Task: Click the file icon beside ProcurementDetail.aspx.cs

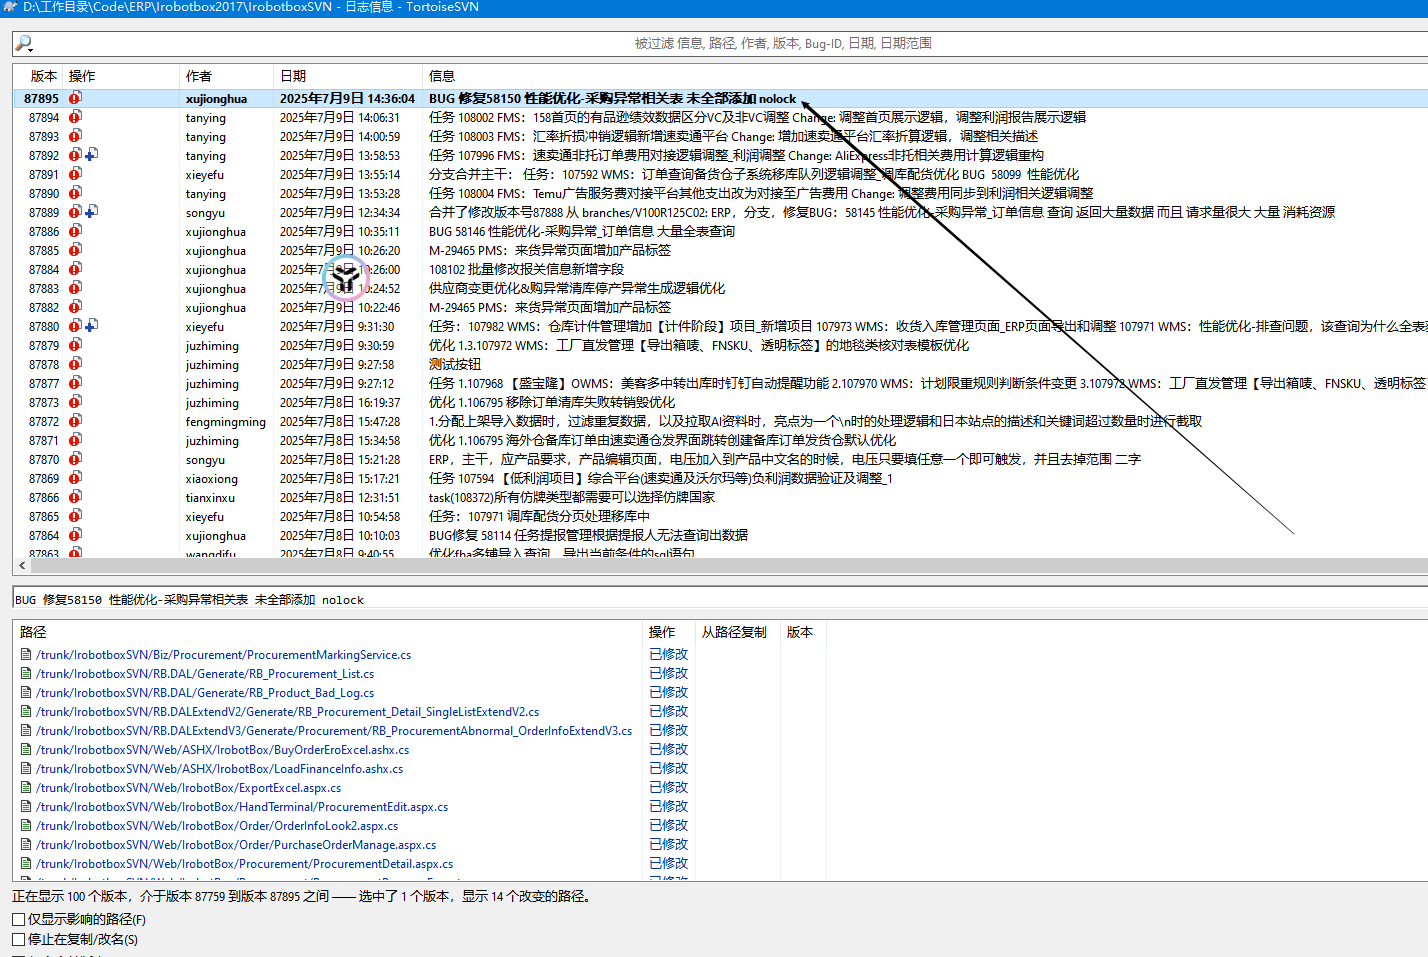Action: click(x=26, y=864)
